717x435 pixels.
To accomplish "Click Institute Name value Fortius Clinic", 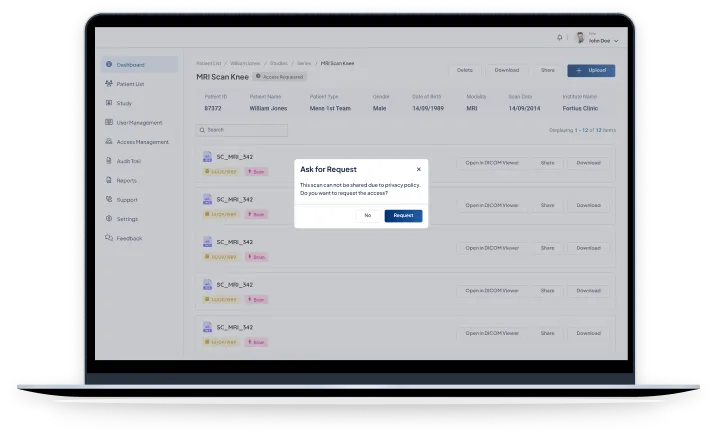I will coord(580,108).
